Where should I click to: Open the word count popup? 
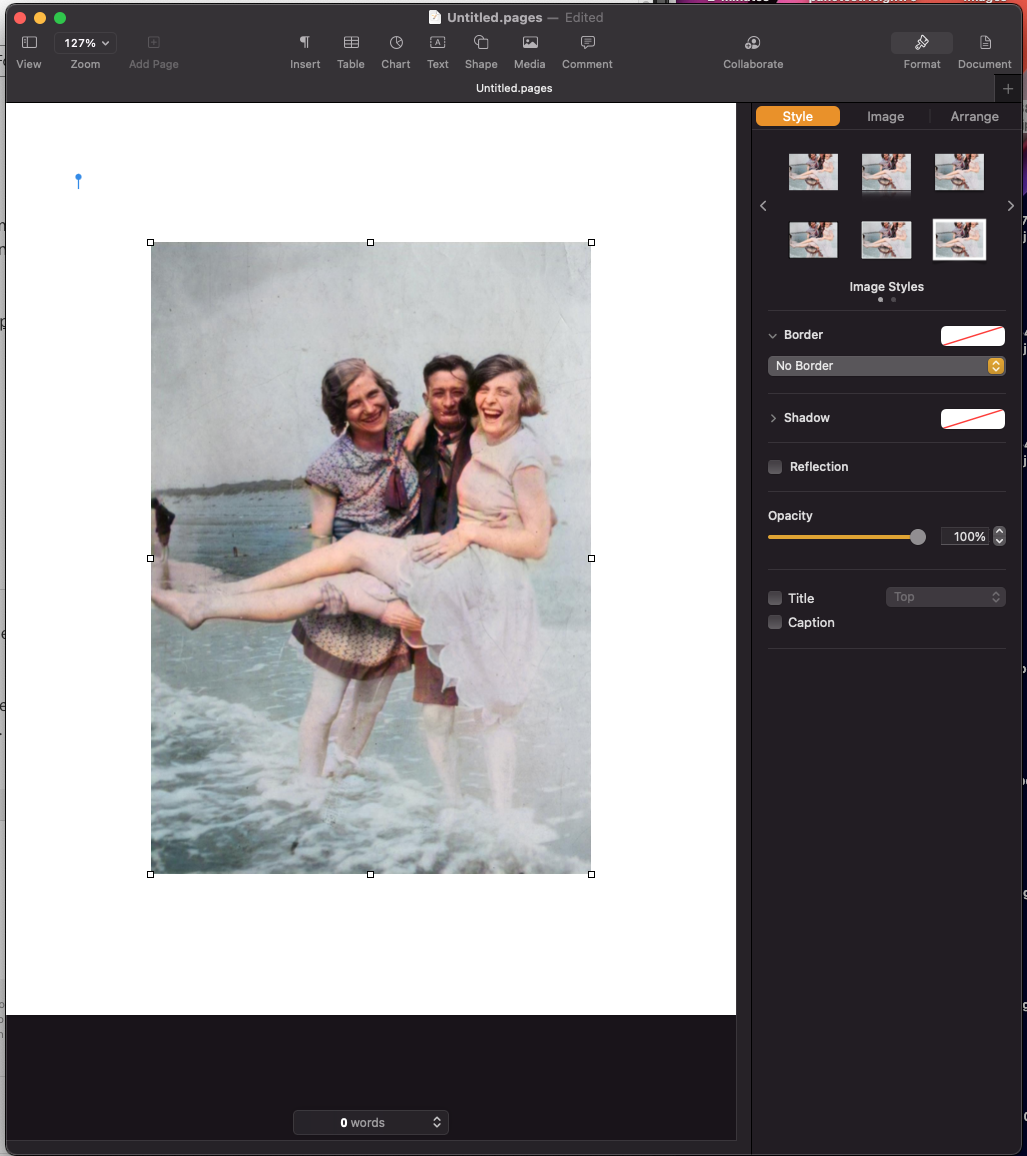tap(371, 1123)
